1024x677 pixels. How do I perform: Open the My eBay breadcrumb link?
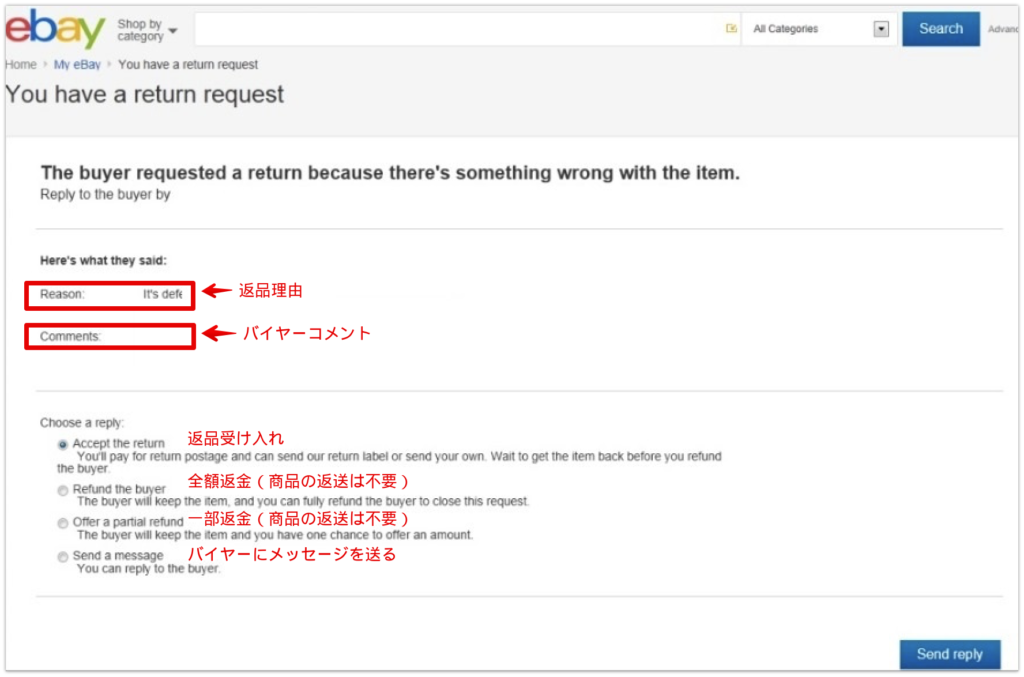[x=77, y=65]
